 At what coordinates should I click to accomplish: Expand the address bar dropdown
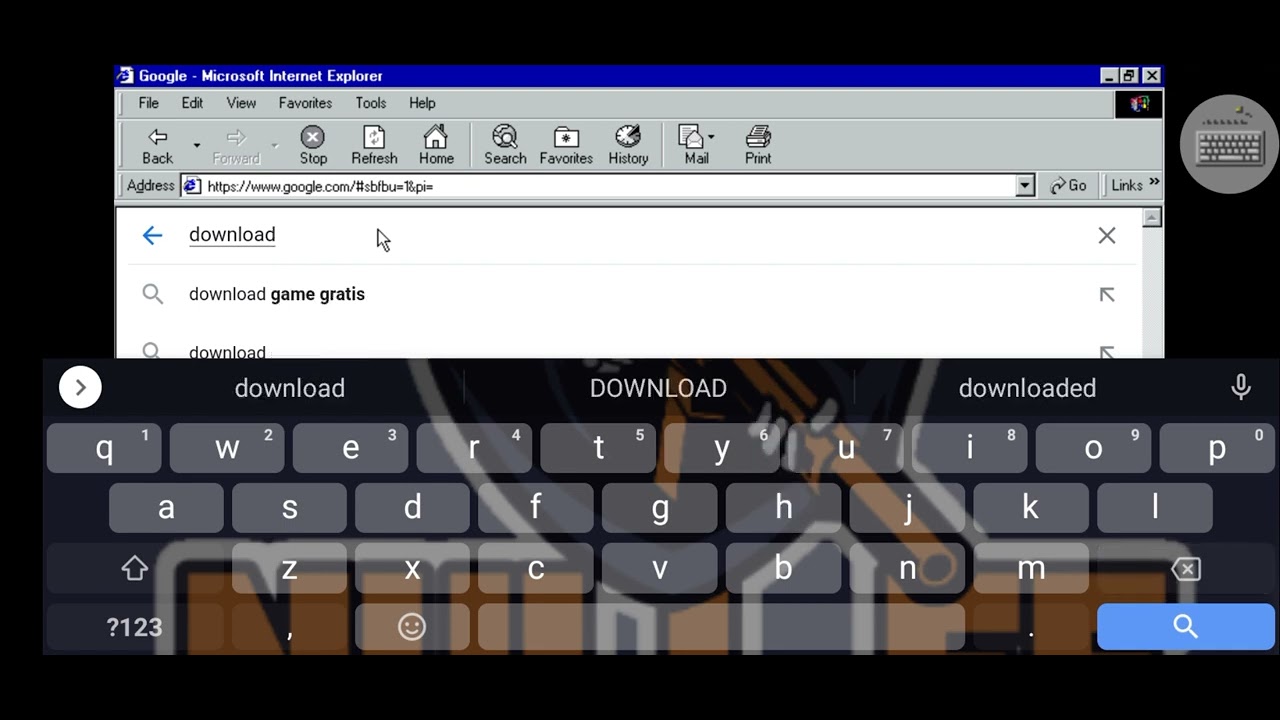pos(1024,186)
